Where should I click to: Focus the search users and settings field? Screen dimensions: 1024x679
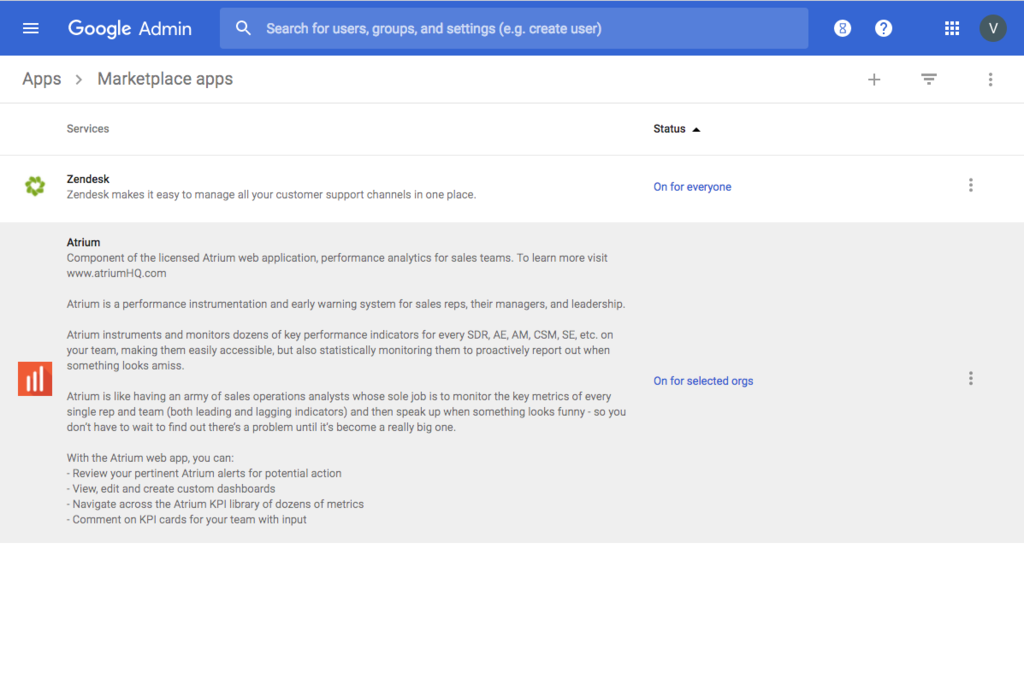pyautogui.click(x=513, y=28)
